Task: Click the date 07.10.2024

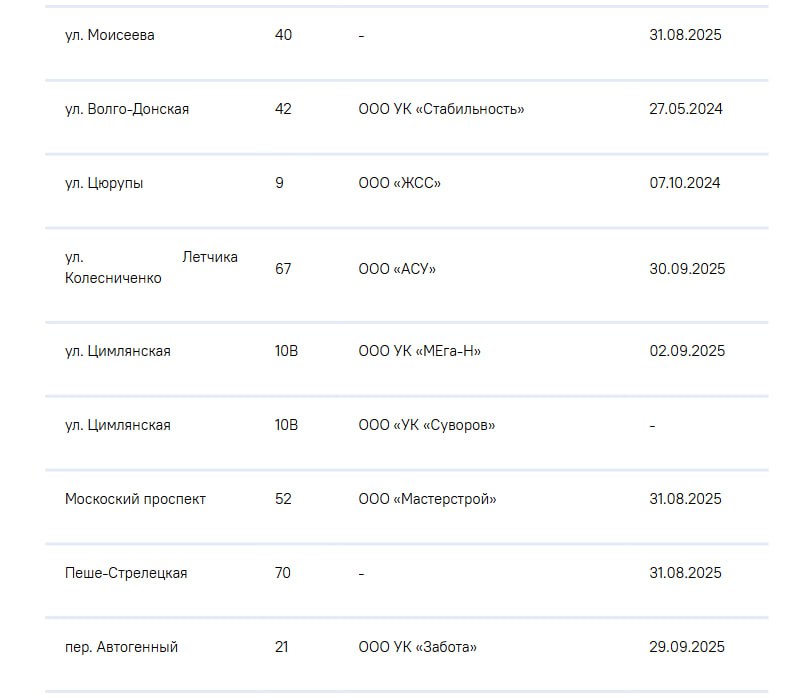Action: click(685, 183)
